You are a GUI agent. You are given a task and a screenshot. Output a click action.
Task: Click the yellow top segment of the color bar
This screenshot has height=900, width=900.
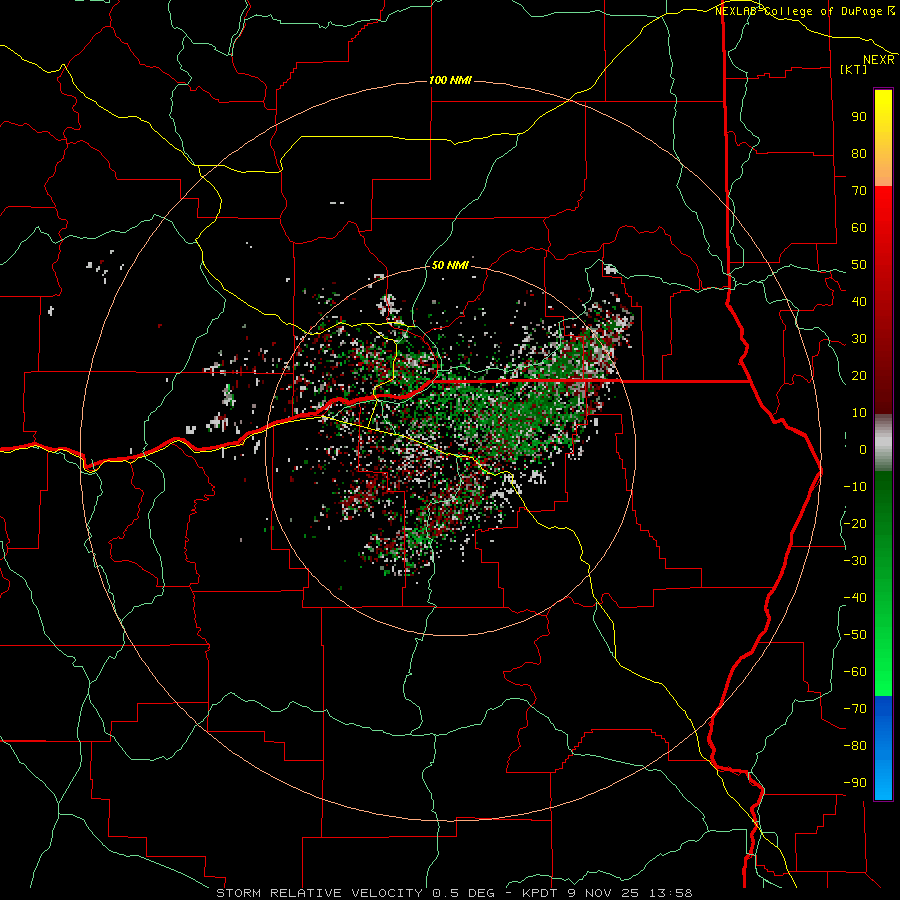click(x=883, y=138)
